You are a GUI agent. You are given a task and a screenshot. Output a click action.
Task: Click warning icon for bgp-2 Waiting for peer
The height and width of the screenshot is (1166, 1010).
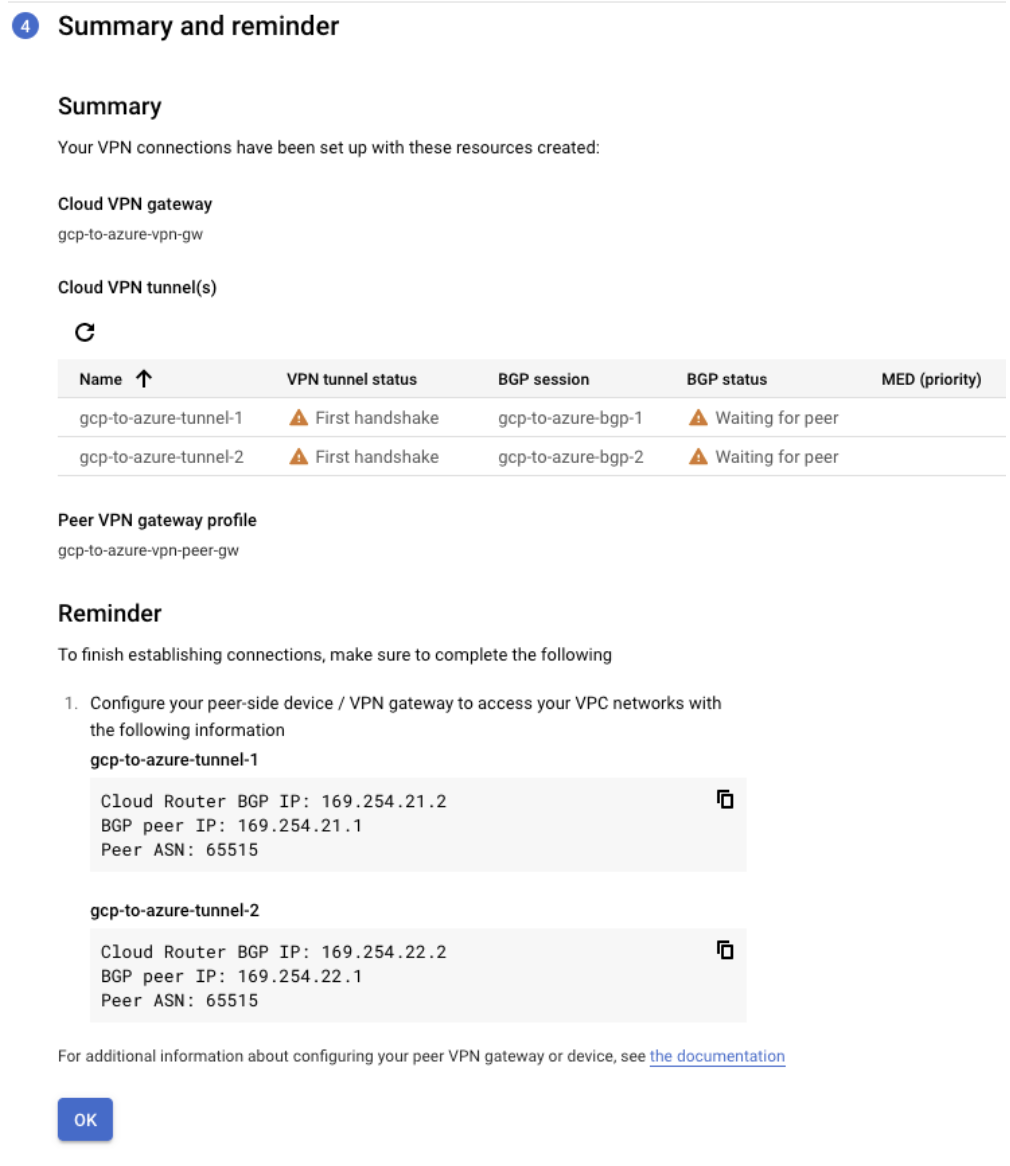[698, 457]
